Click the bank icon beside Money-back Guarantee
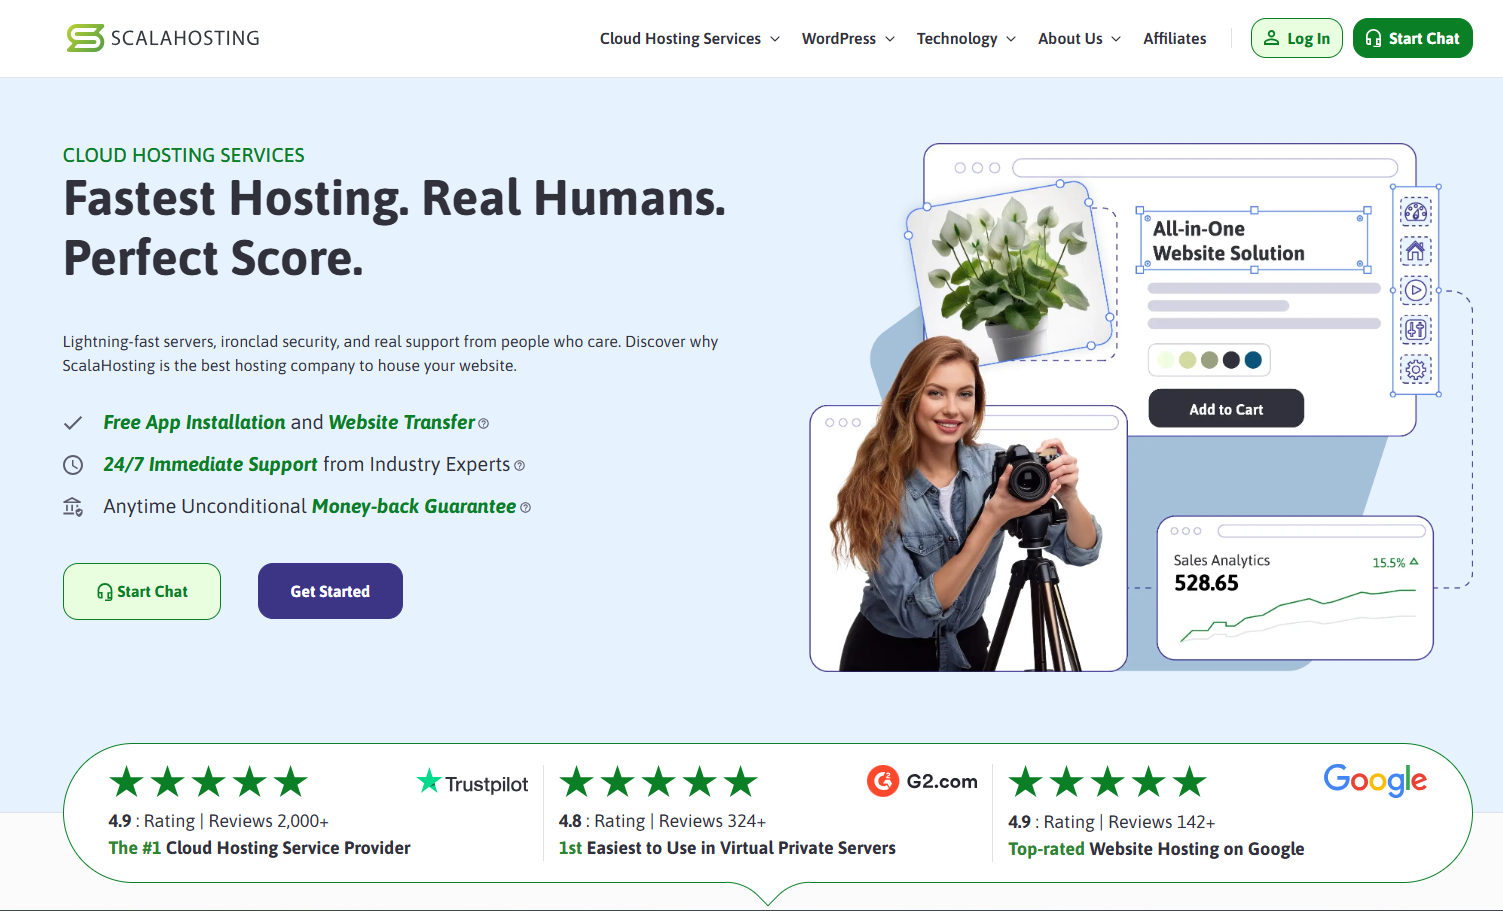Screen dimensions: 1503x911 click(73, 507)
